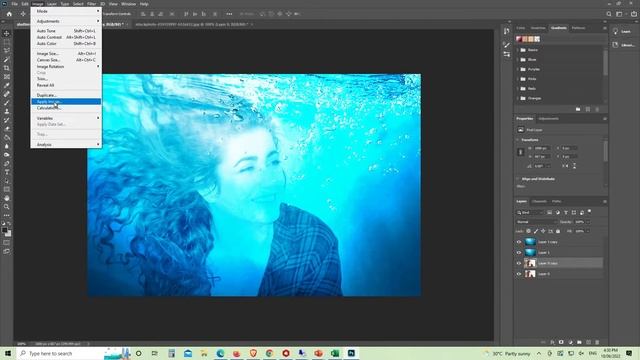Select the Move tool in the toolbox
This screenshot has height=360, width=640.
(7, 33)
